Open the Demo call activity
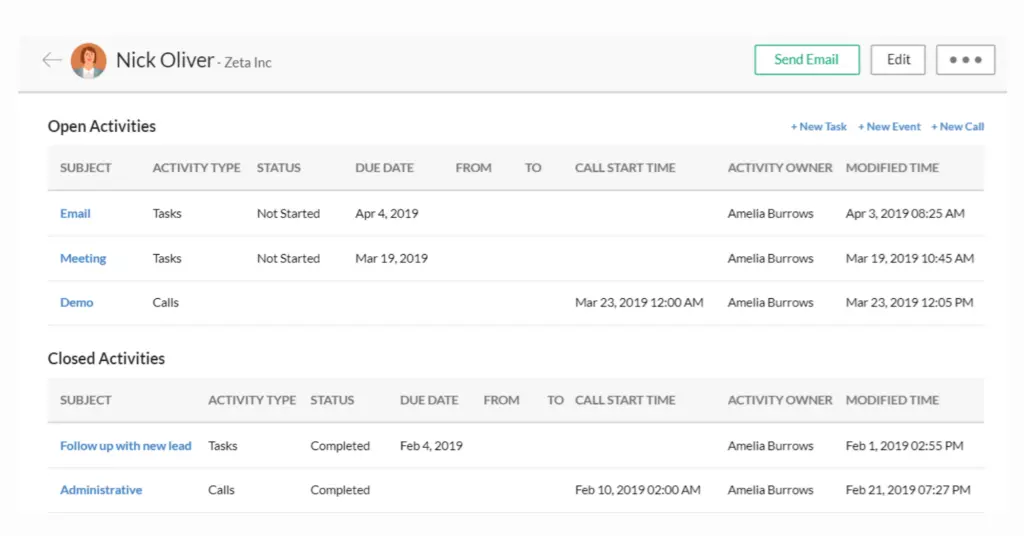The height and width of the screenshot is (536, 1024). (77, 302)
